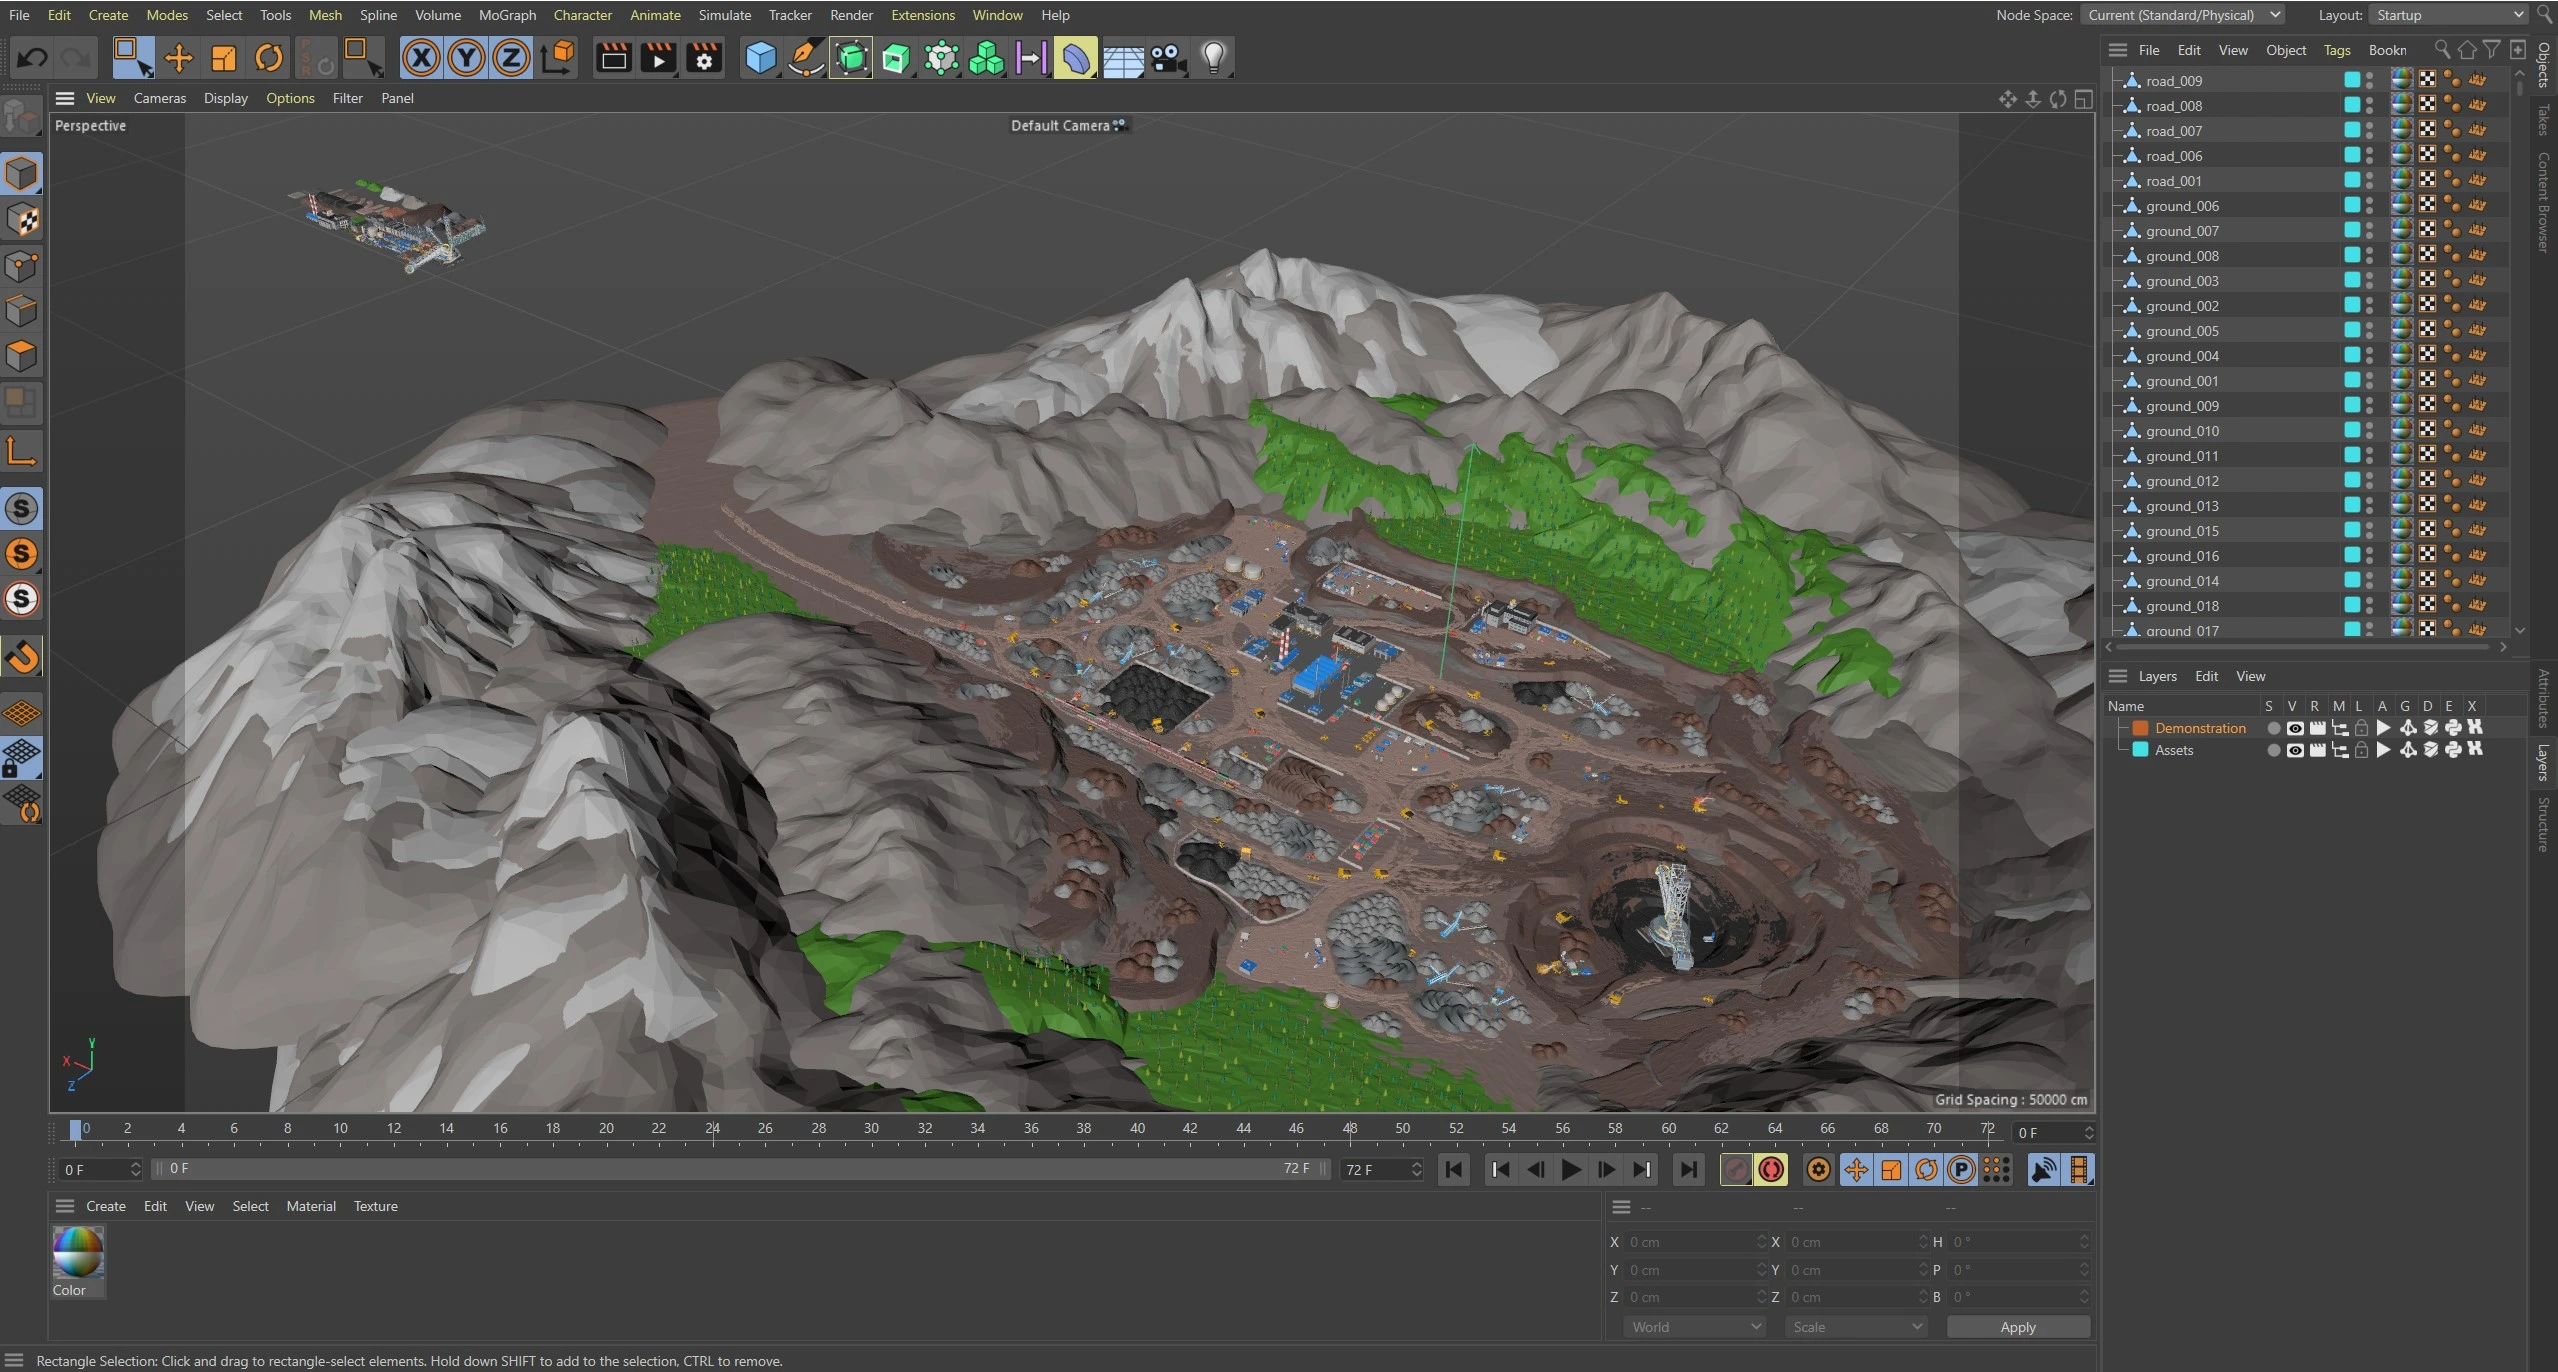Select the Color material swatch
This screenshot has width=2558, height=1372.
pyautogui.click(x=78, y=1254)
